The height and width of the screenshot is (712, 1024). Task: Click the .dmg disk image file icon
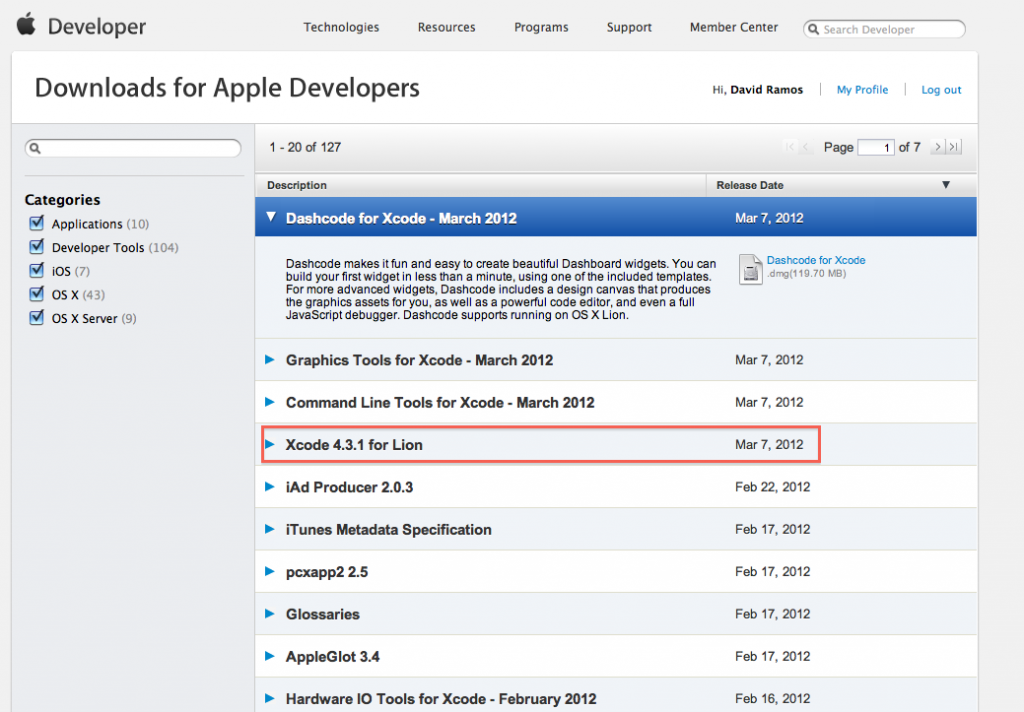750,268
